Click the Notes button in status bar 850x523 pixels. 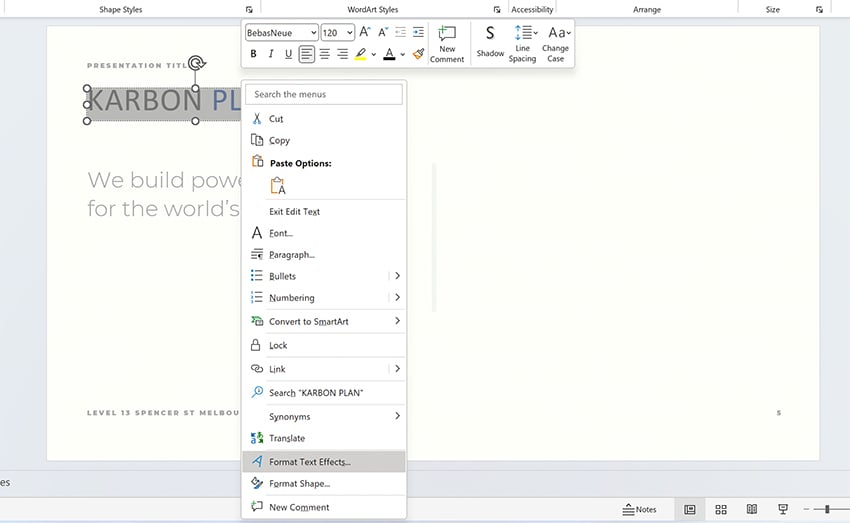click(640, 509)
